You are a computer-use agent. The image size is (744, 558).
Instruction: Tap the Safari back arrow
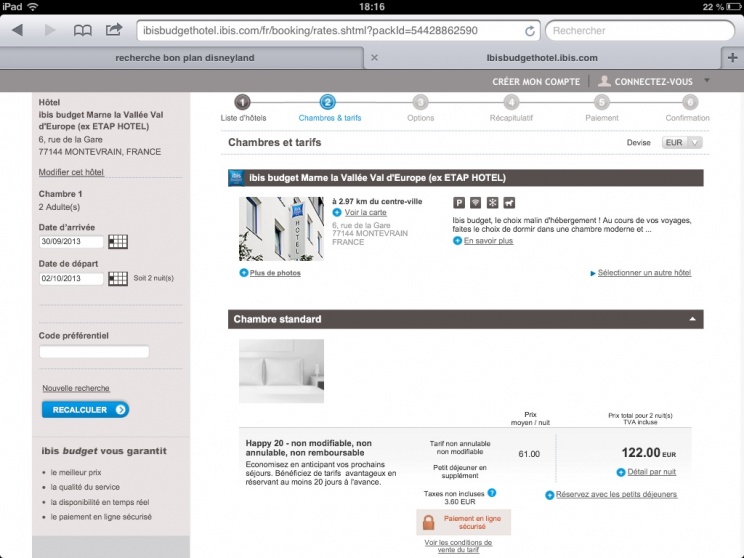[17, 30]
